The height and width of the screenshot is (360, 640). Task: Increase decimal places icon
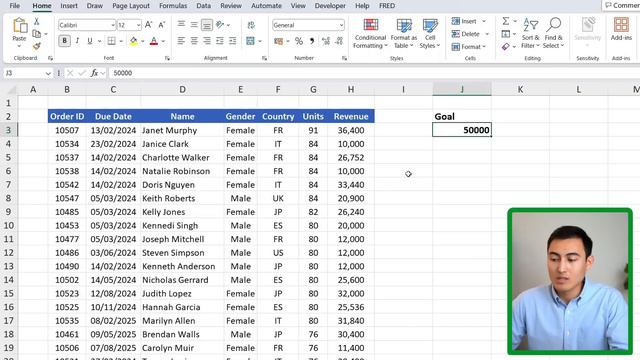pyautogui.click(x=326, y=41)
